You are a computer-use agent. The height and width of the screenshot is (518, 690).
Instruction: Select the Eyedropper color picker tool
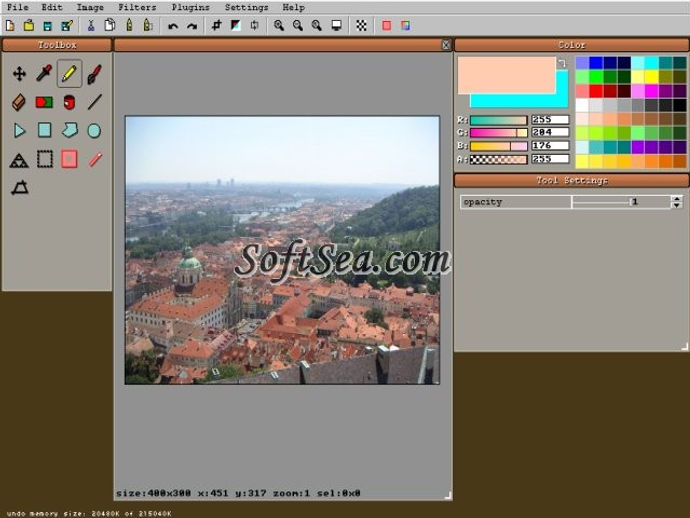pos(44,73)
